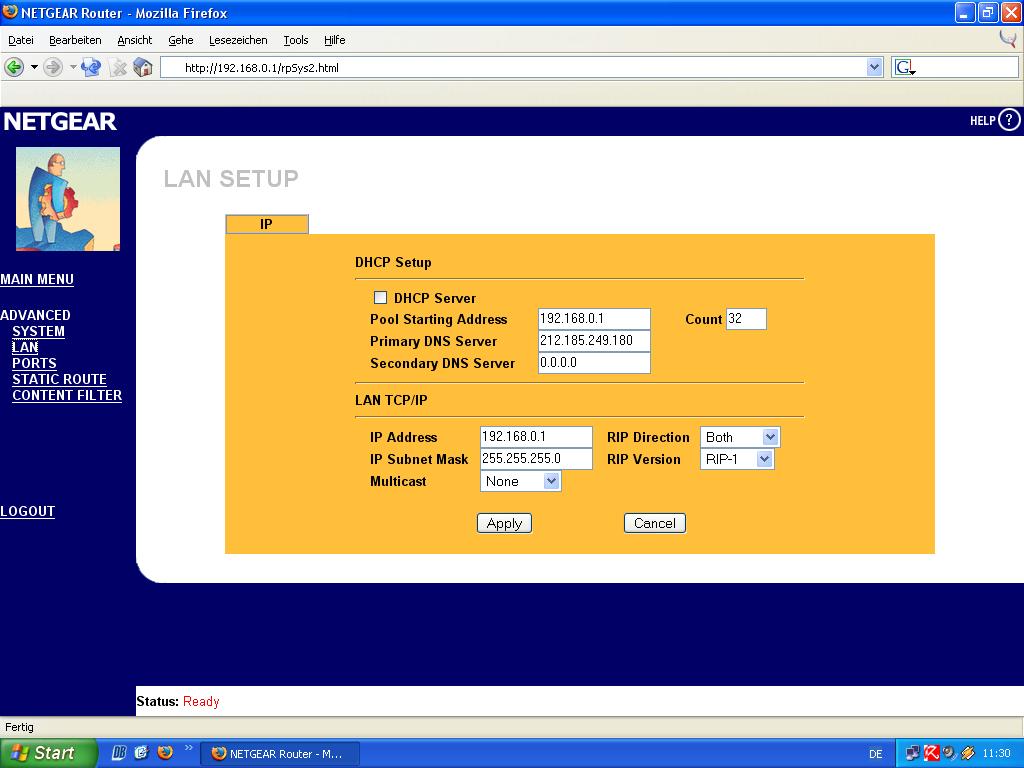Open the STATIC ROUTE link
Viewport: 1024px width, 768px height.
tap(59, 379)
